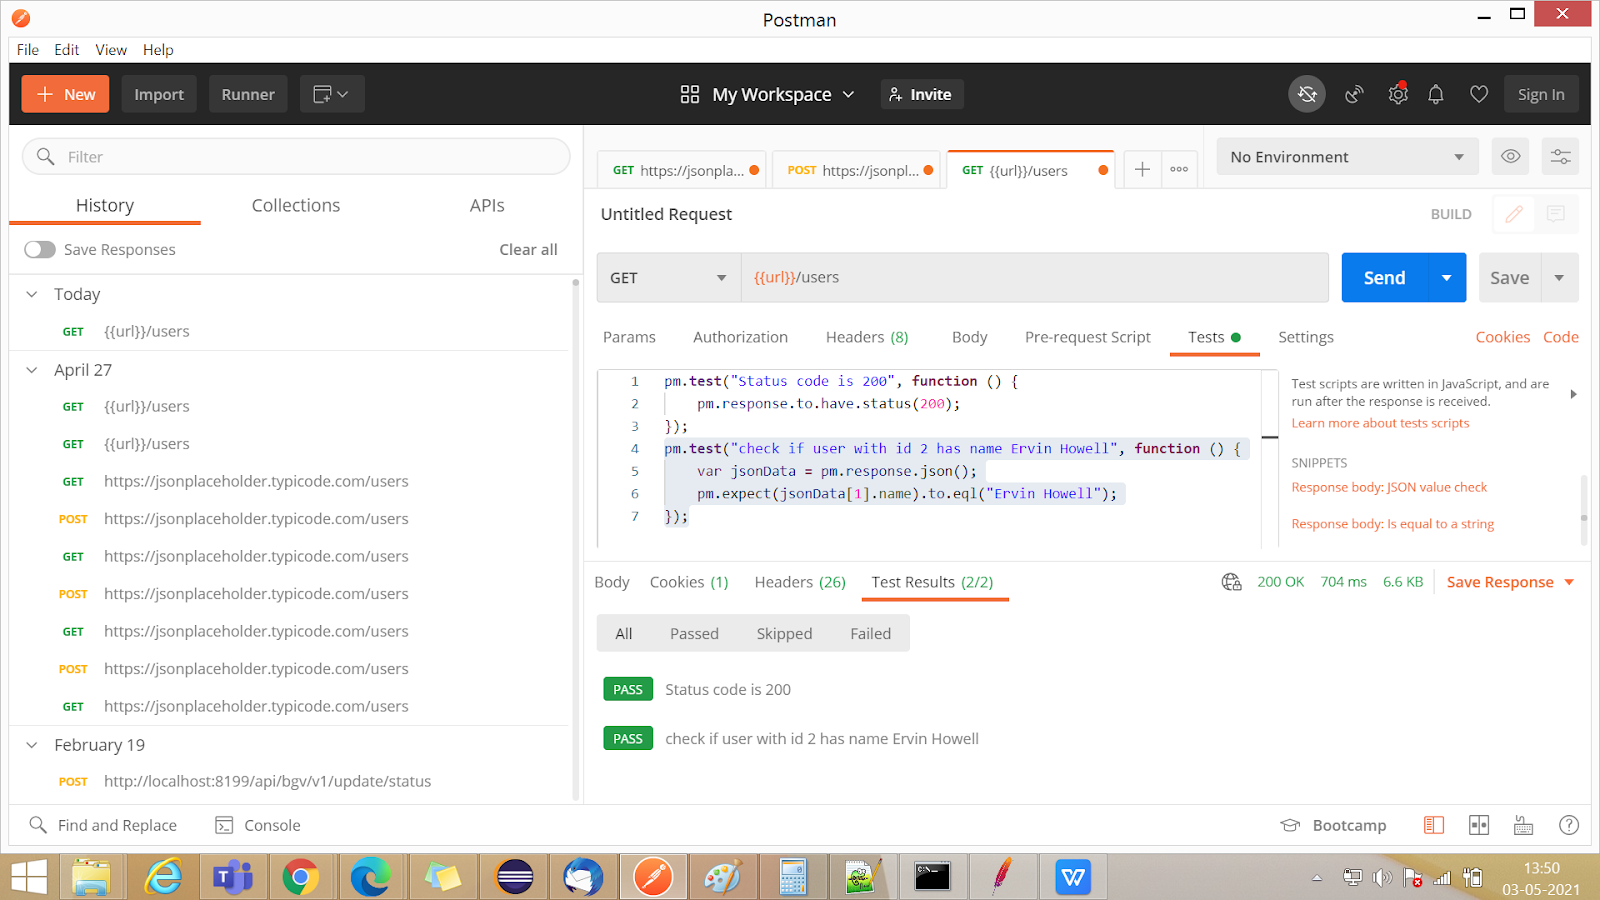Open new window icon next to Runner
Viewport: 1600px width, 900px height.
point(331,94)
